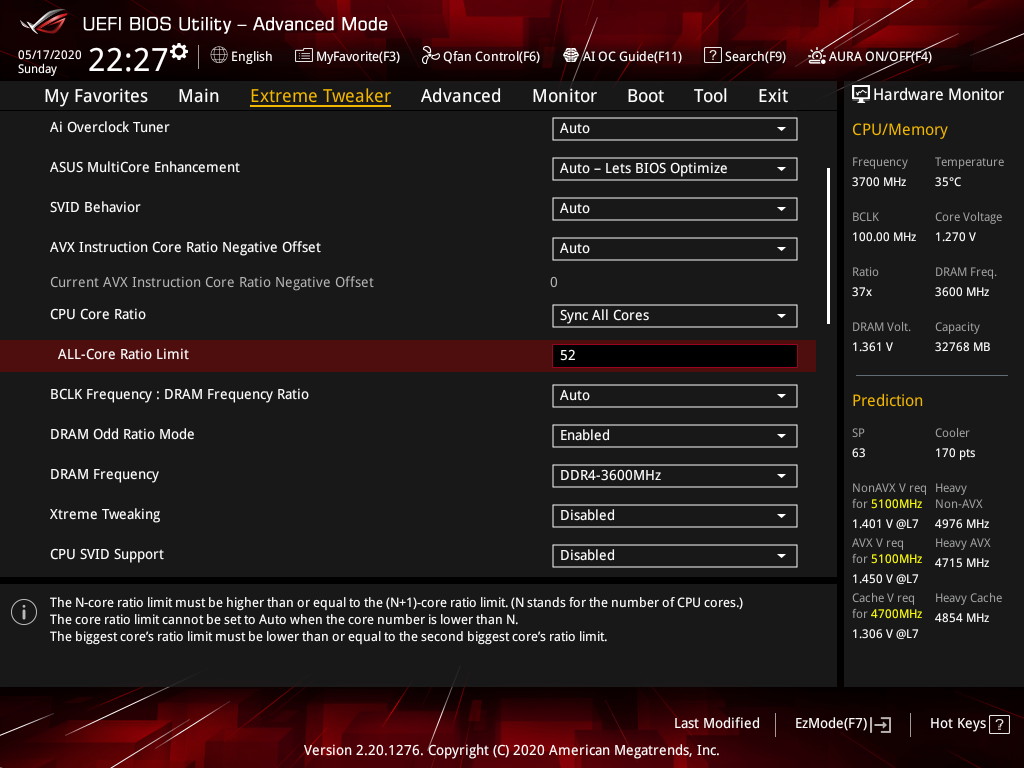
Task: Click the EzMode exit arrow icon
Action: [881, 724]
